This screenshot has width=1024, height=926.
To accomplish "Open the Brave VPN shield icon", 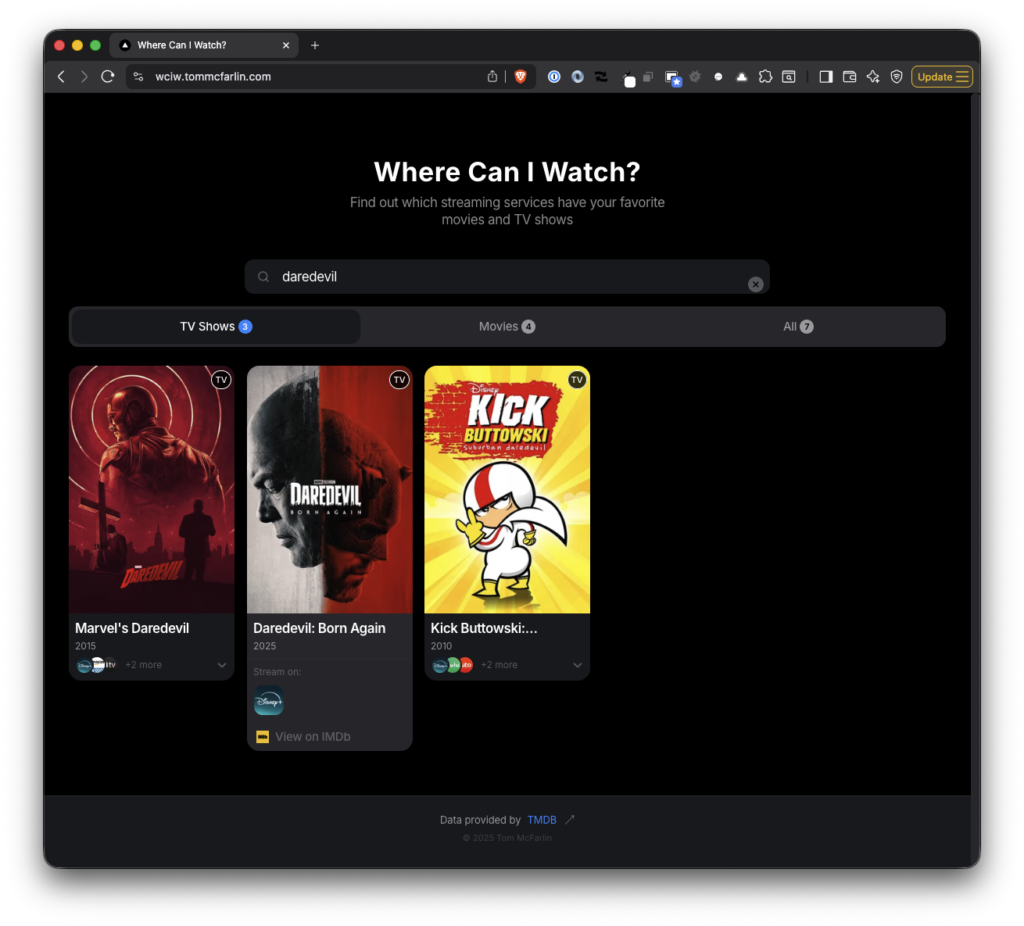I will 896,77.
